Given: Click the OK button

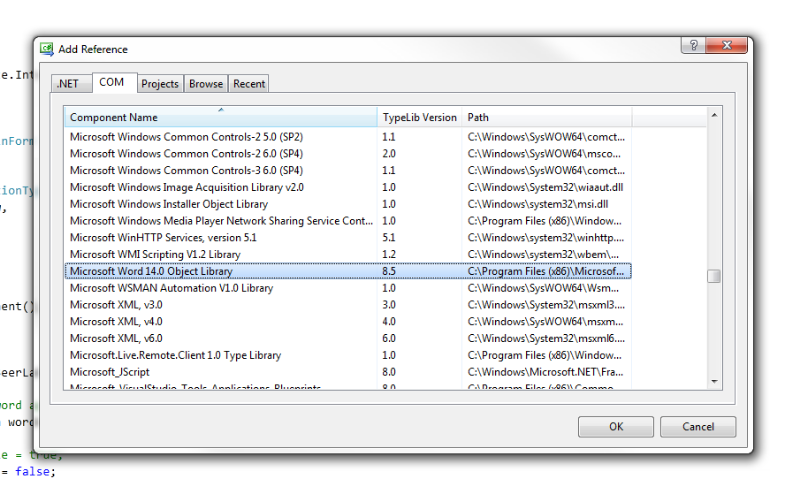Looking at the screenshot, I should tap(615, 427).
